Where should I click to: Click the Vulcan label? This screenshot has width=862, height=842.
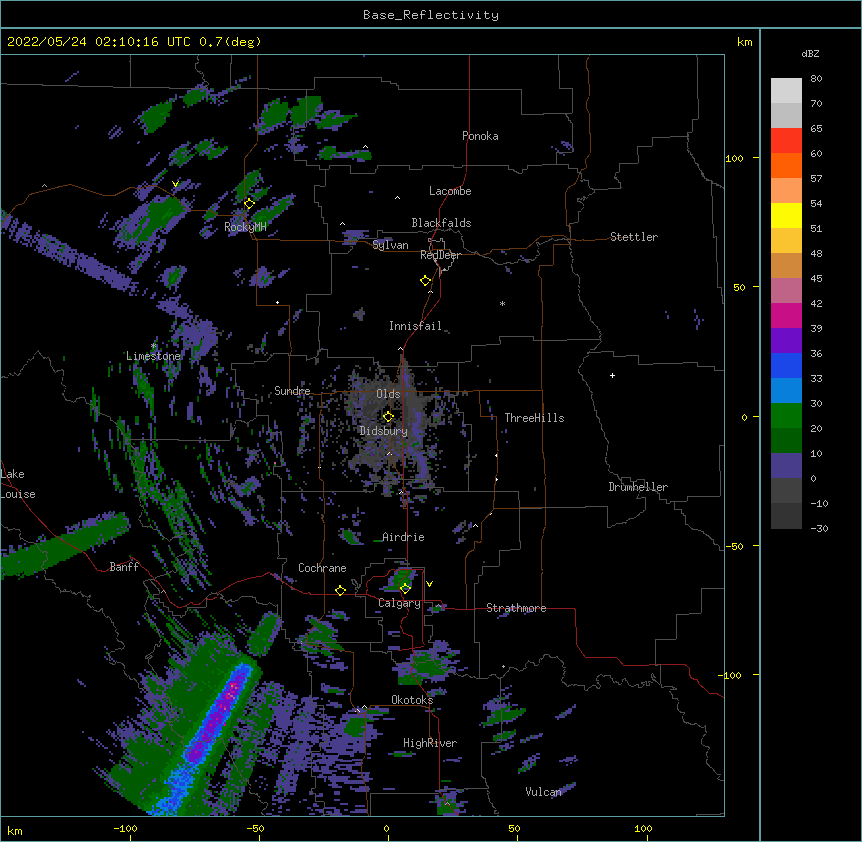pyautogui.click(x=543, y=792)
